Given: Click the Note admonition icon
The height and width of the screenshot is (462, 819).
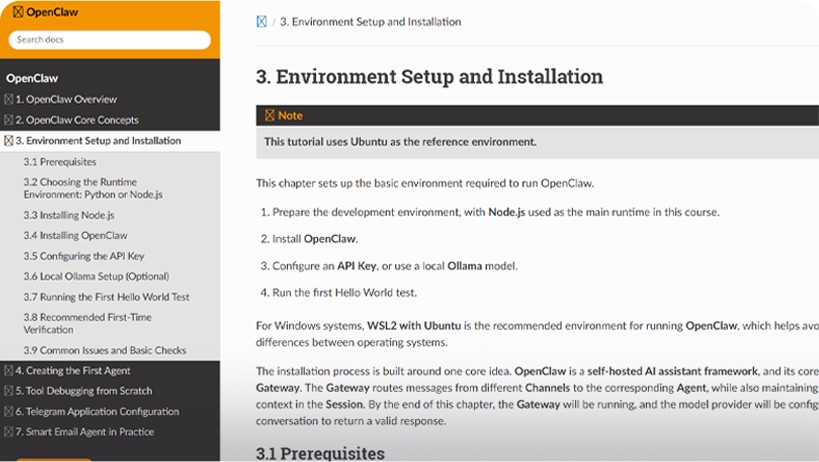Looking at the screenshot, I should tap(270, 115).
